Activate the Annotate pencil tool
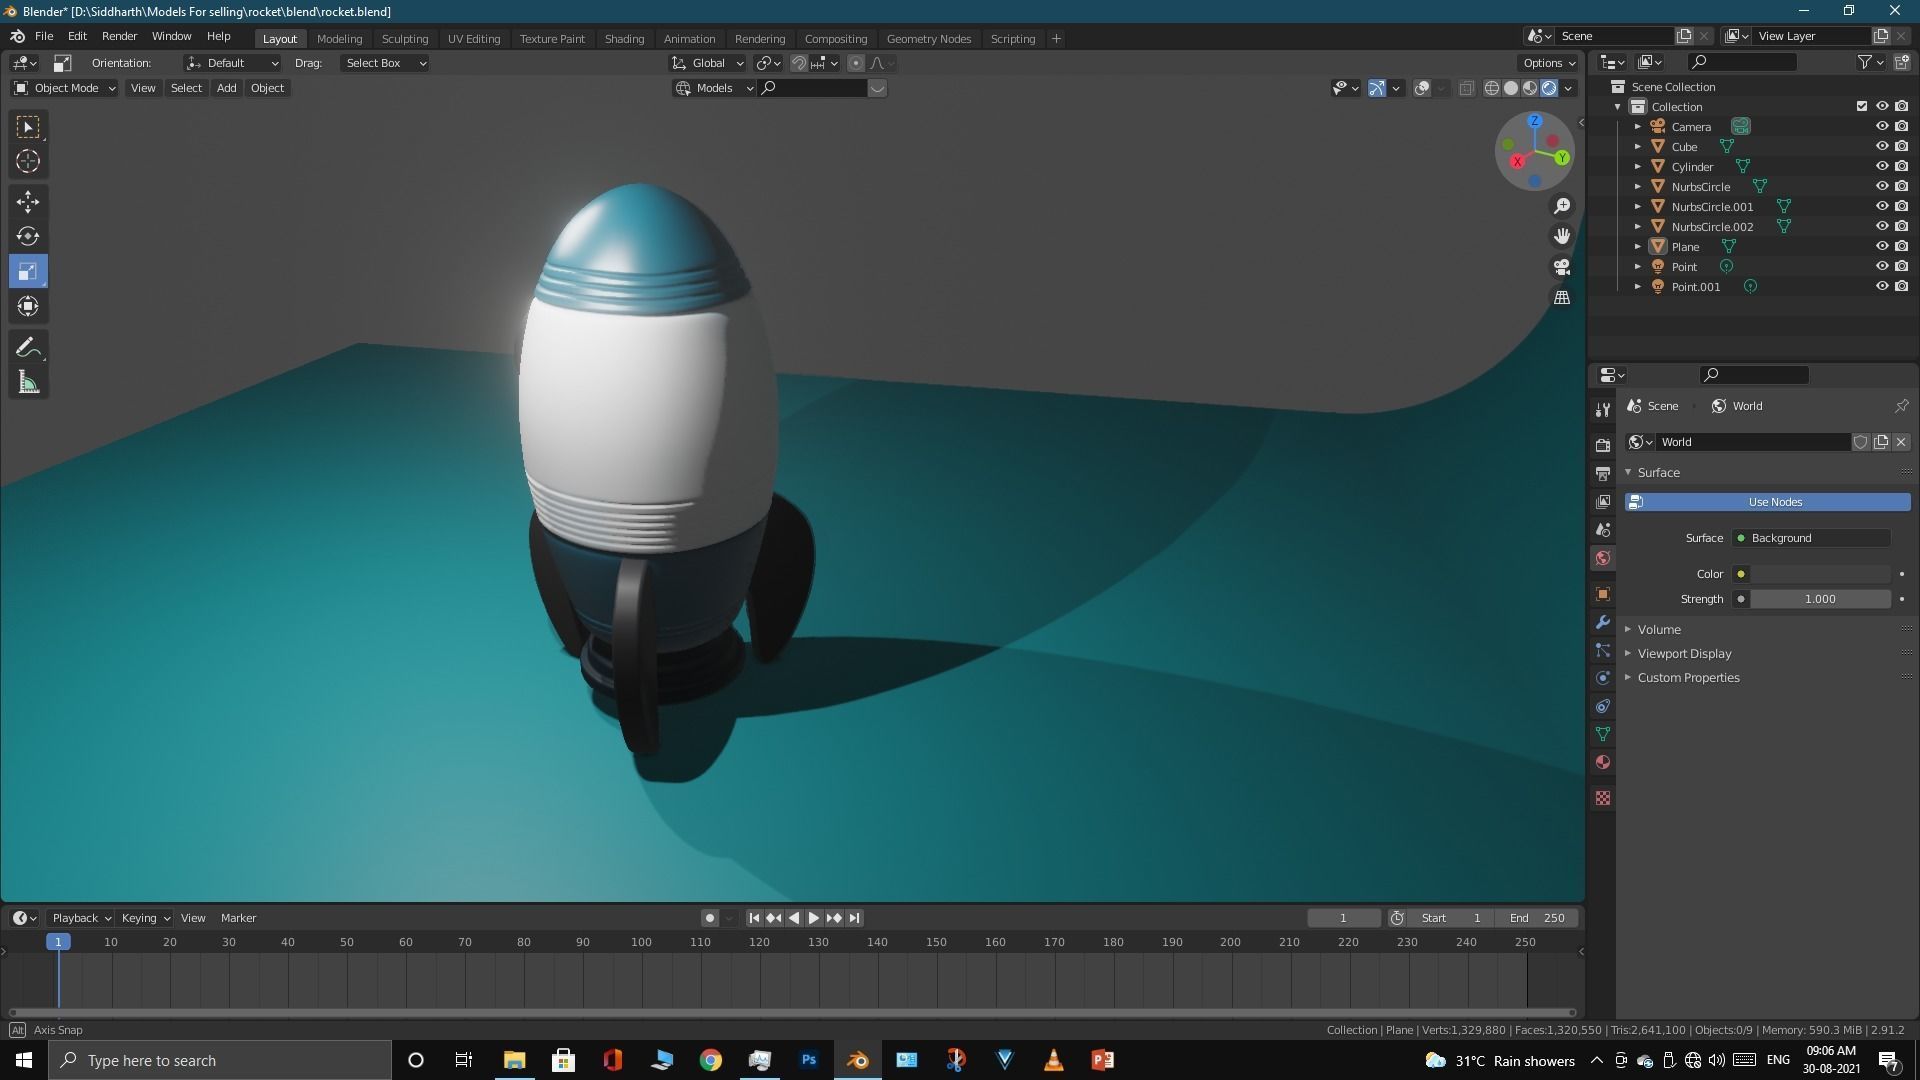The width and height of the screenshot is (1920, 1080). (28, 347)
